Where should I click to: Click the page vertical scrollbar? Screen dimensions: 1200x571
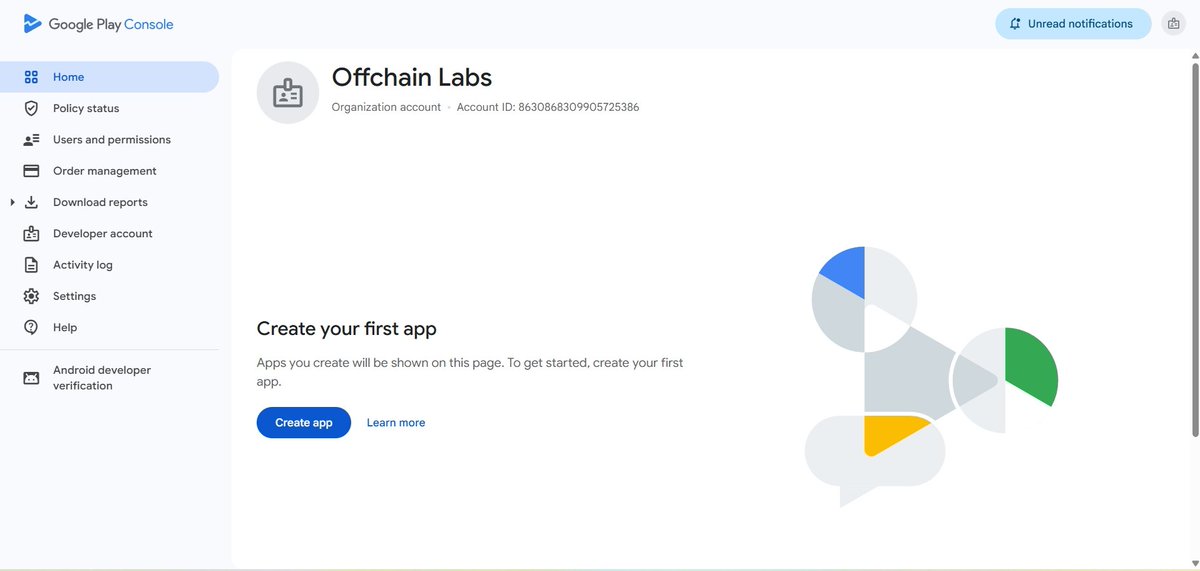[x=1194, y=248]
